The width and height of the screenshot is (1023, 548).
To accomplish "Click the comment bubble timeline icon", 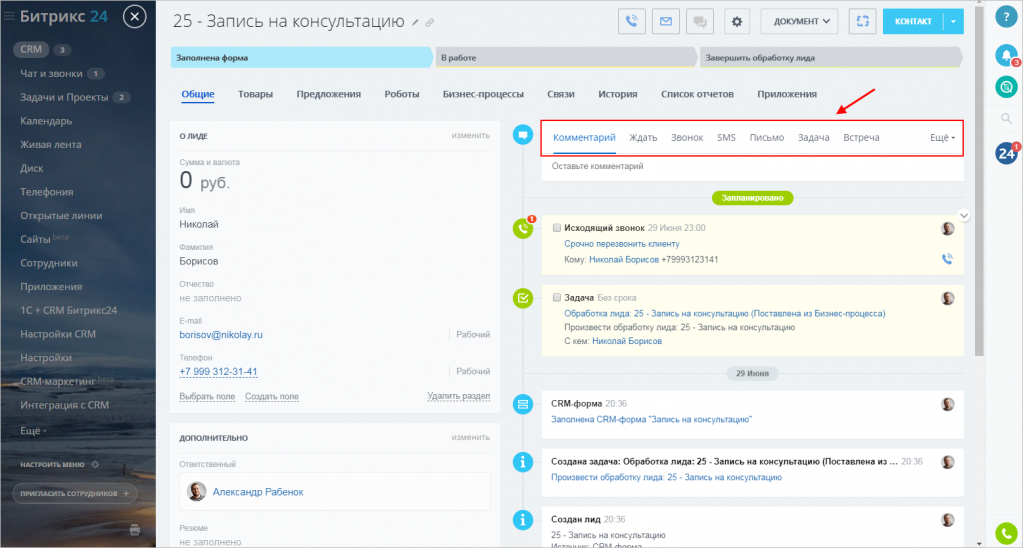I will pyautogui.click(x=523, y=135).
